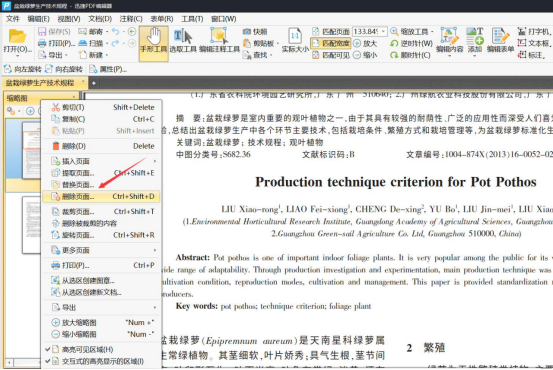Click the 快照 snapshot camera icon
This screenshot has height=370, width=553.
tap(247, 32)
